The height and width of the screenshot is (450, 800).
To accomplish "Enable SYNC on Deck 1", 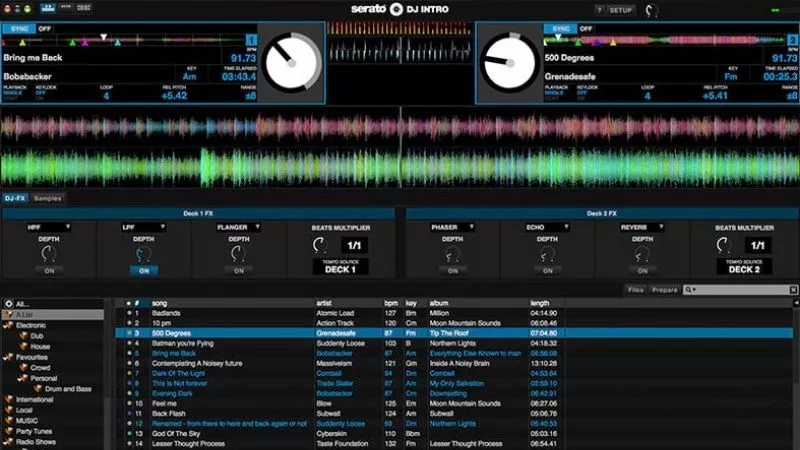I will pyautogui.click(x=19, y=29).
